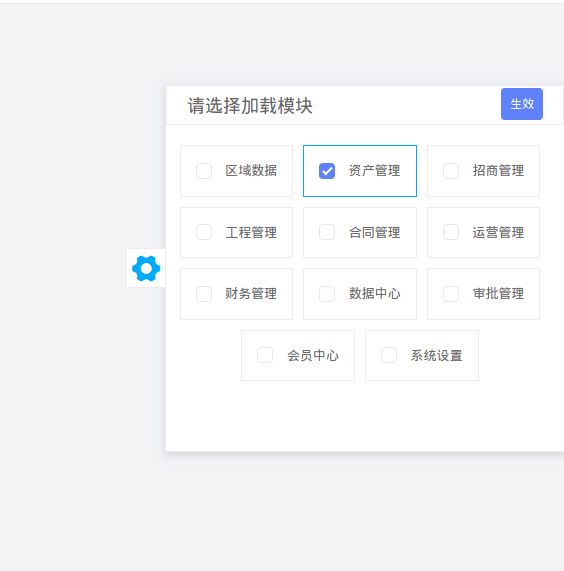The height and width of the screenshot is (571, 564).
Task: Click the 数据中心 label text
Action: pyautogui.click(x=375, y=294)
